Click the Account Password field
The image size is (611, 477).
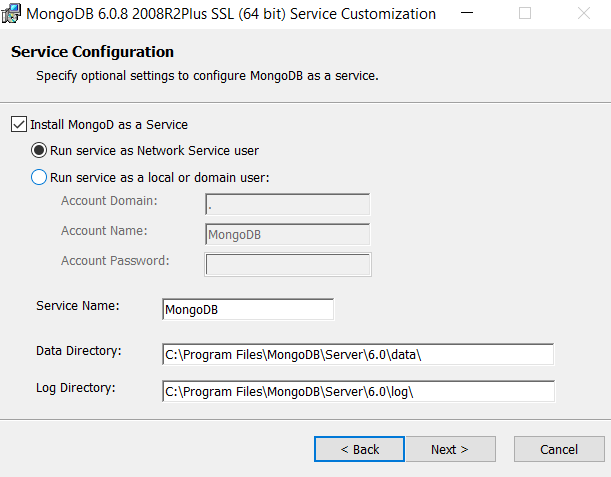point(287,264)
